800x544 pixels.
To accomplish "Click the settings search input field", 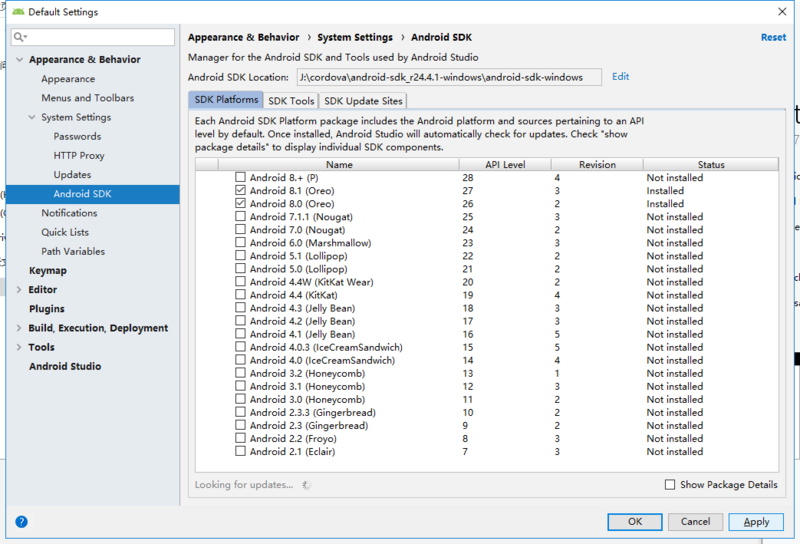I will click(x=93, y=37).
